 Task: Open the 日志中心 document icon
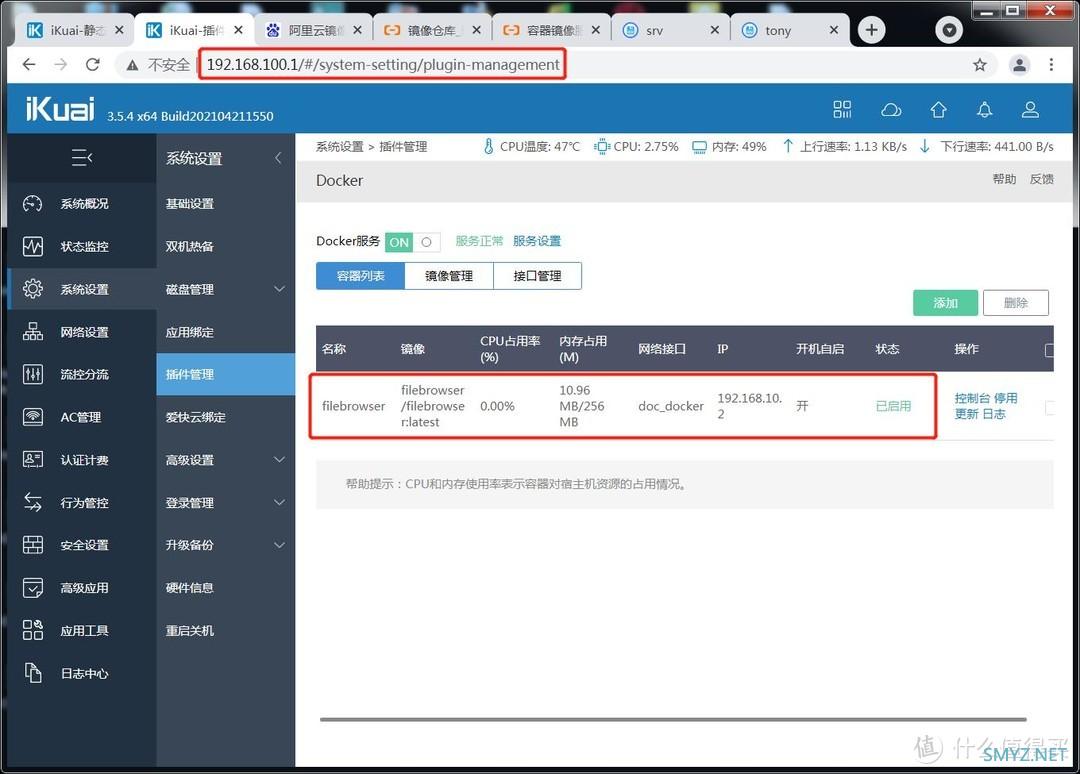pos(32,673)
